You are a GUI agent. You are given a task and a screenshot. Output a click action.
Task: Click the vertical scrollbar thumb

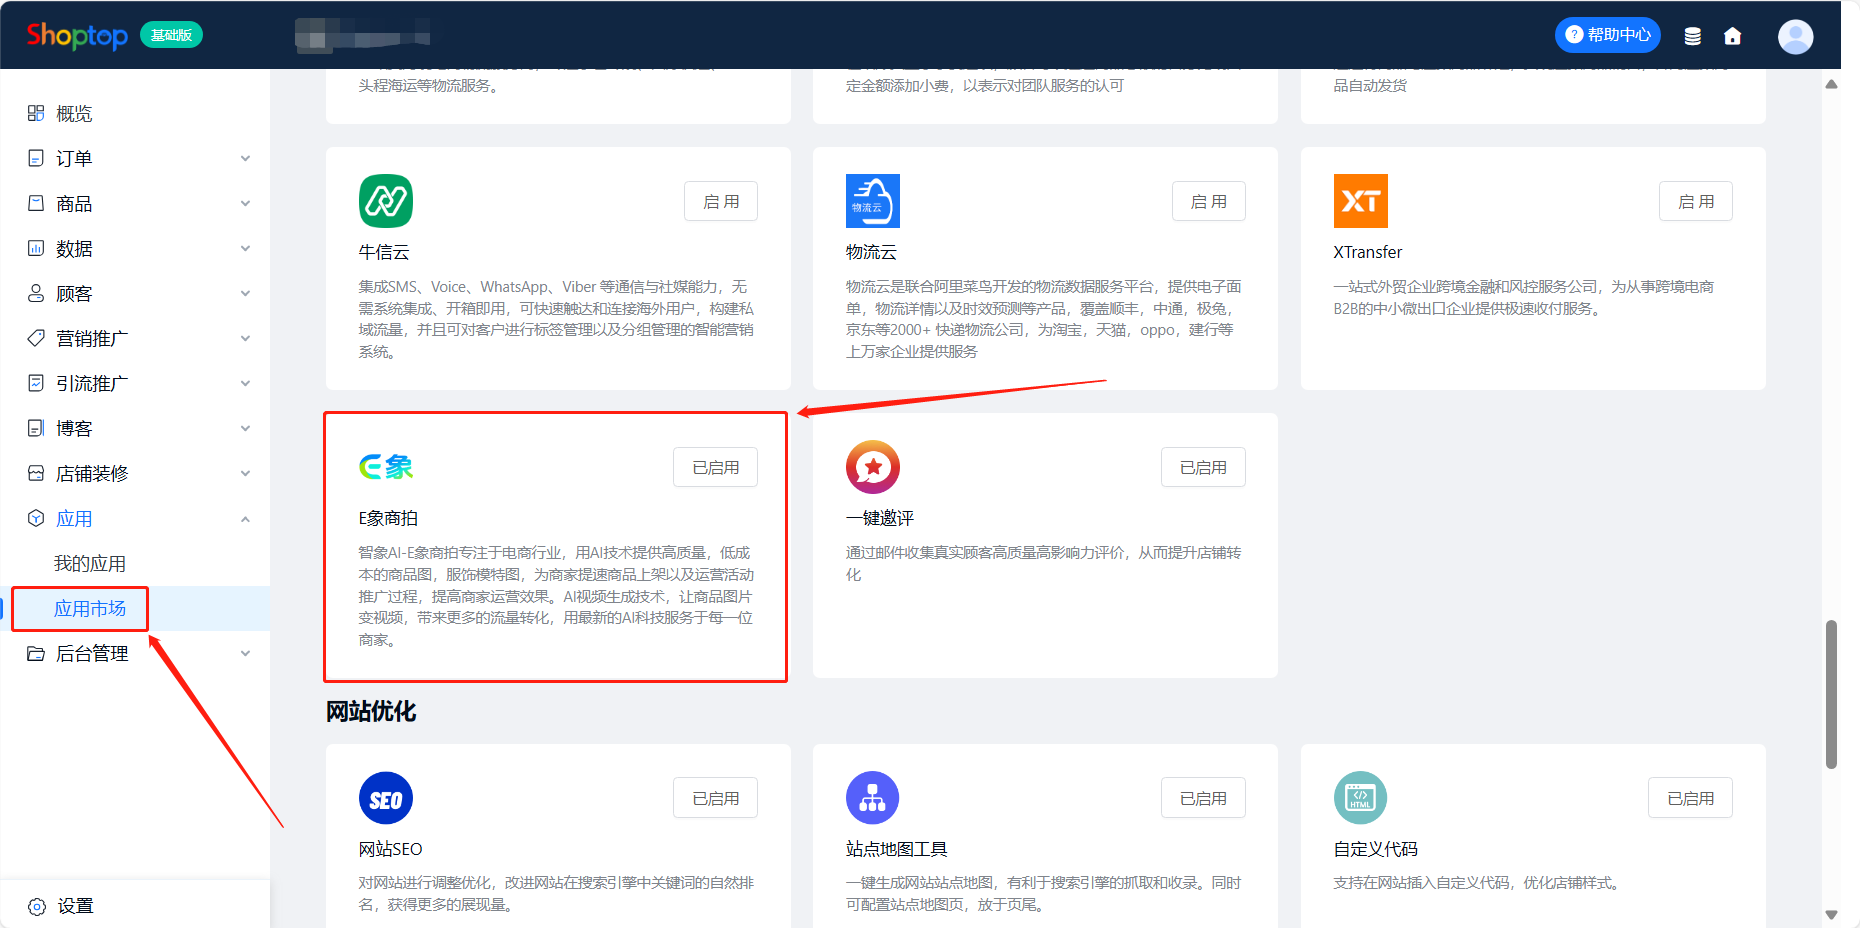1831,694
